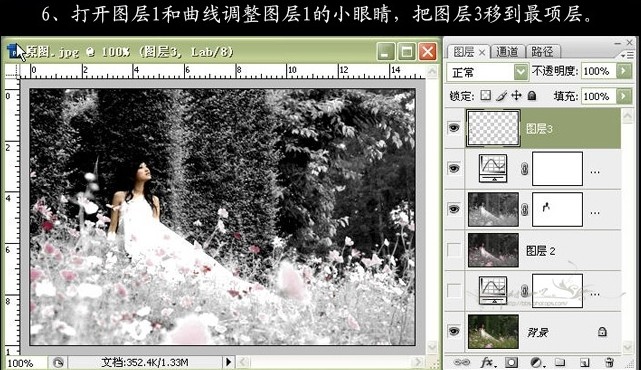
Task: Click the photo thumbnail of the masked layer
Action: click(x=493, y=209)
